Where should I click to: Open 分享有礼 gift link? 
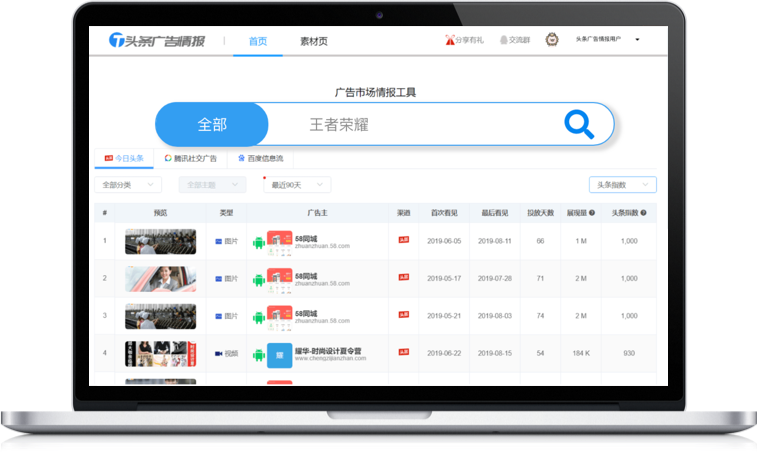point(464,40)
